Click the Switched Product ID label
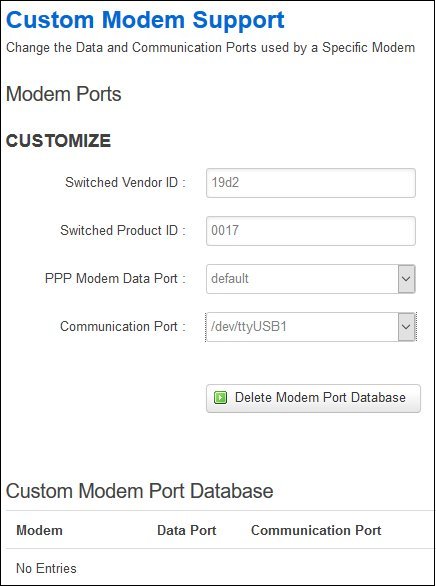This screenshot has width=436, height=586. coord(123,231)
